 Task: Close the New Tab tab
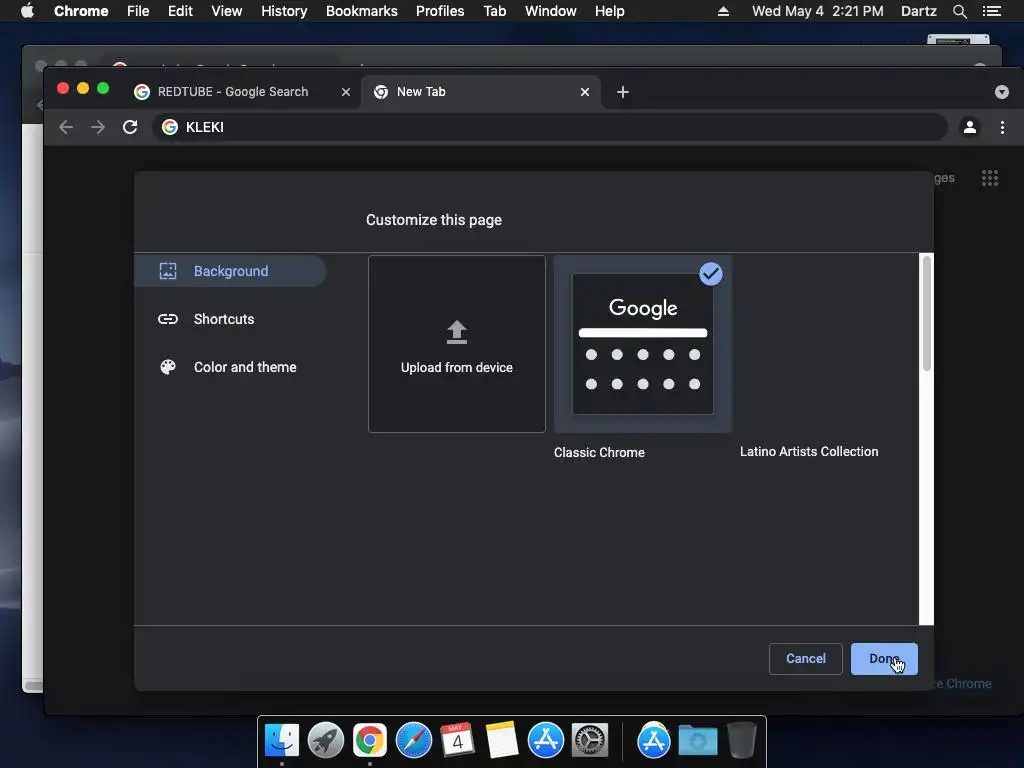pos(584,92)
